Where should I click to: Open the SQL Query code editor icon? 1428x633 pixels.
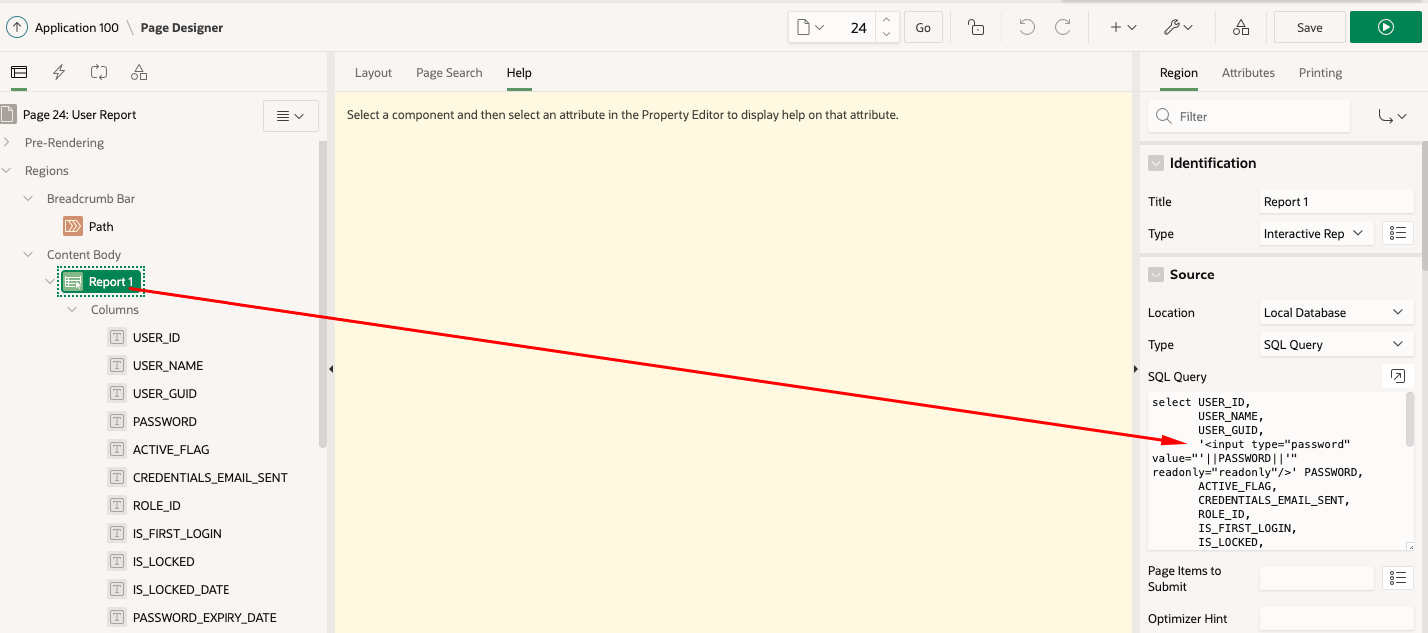(x=1398, y=376)
